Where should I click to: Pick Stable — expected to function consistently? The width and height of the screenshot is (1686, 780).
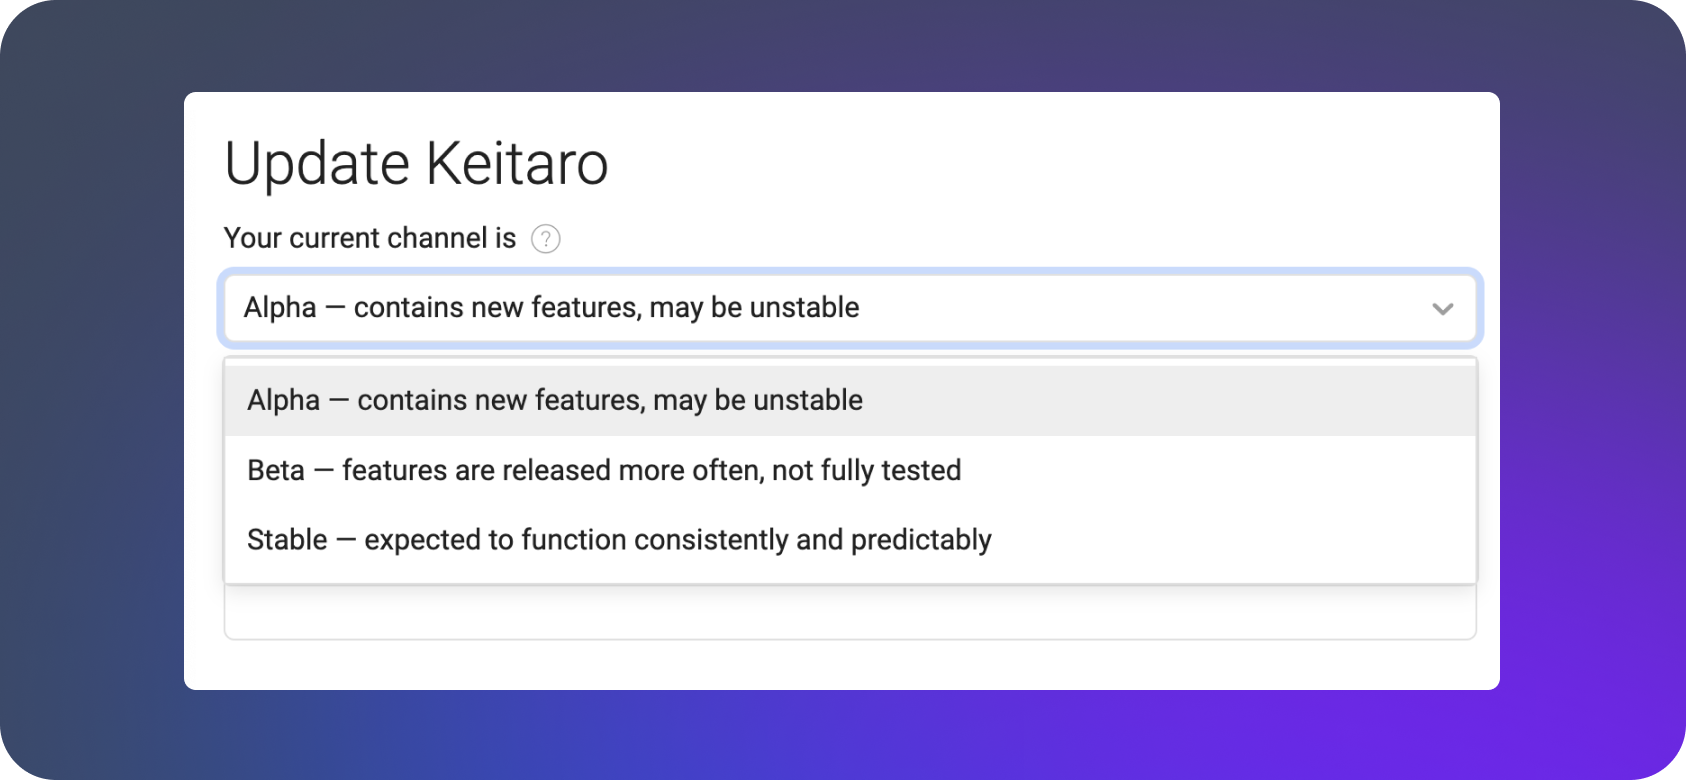tap(850, 540)
